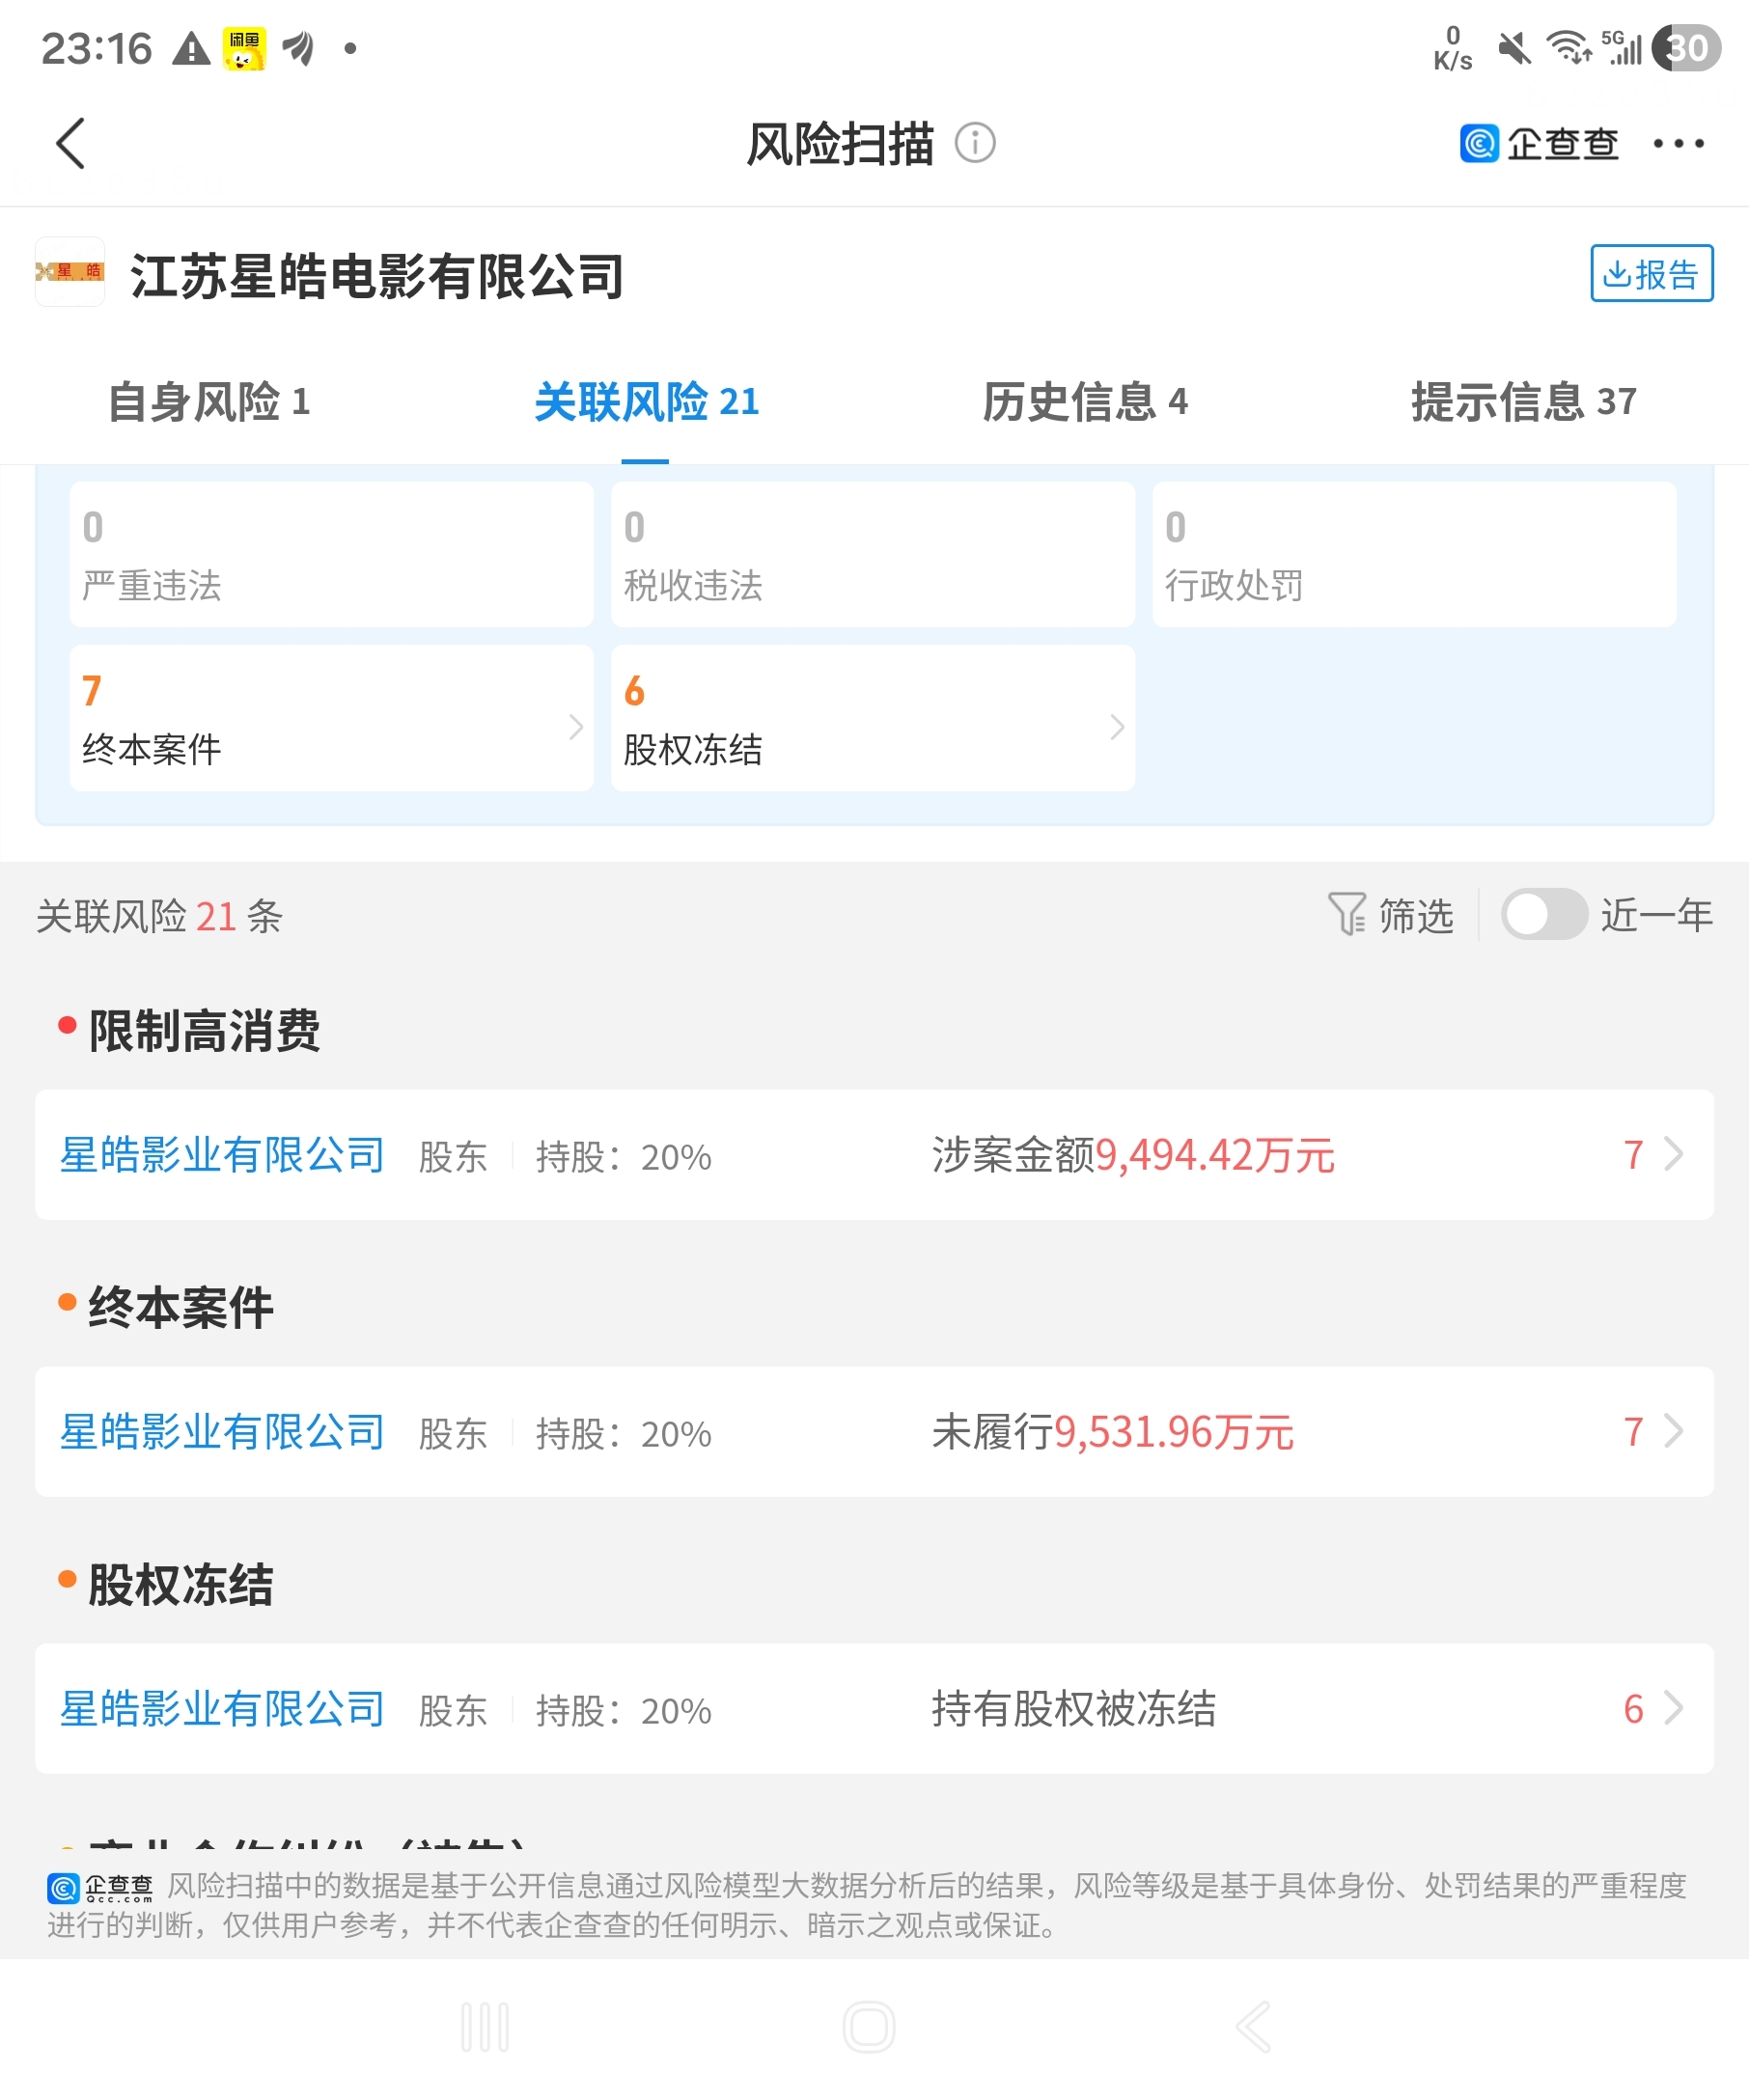Tap the 行政处罚 0 card
1749x2100 pixels.
1414,555
